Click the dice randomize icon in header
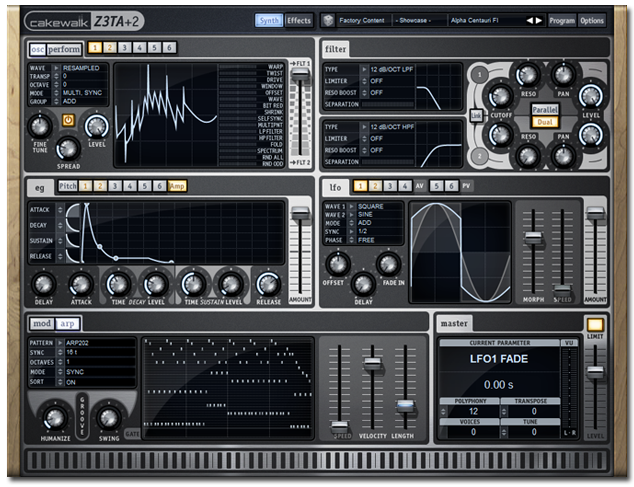The width and height of the screenshot is (634, 487). [x=328, y=20]
